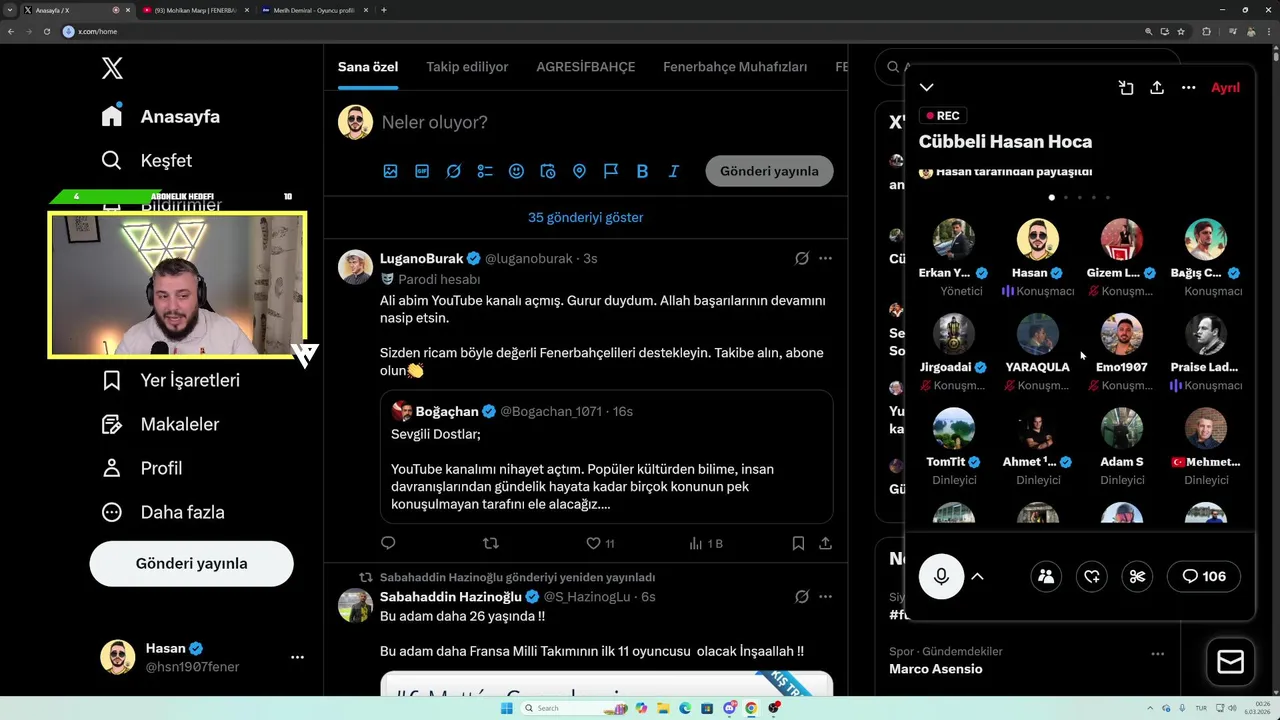Switch to Fenerbahçe Muhafızları tab
Viewport: 1280px width, 720px height.
(x=735, y=67)
